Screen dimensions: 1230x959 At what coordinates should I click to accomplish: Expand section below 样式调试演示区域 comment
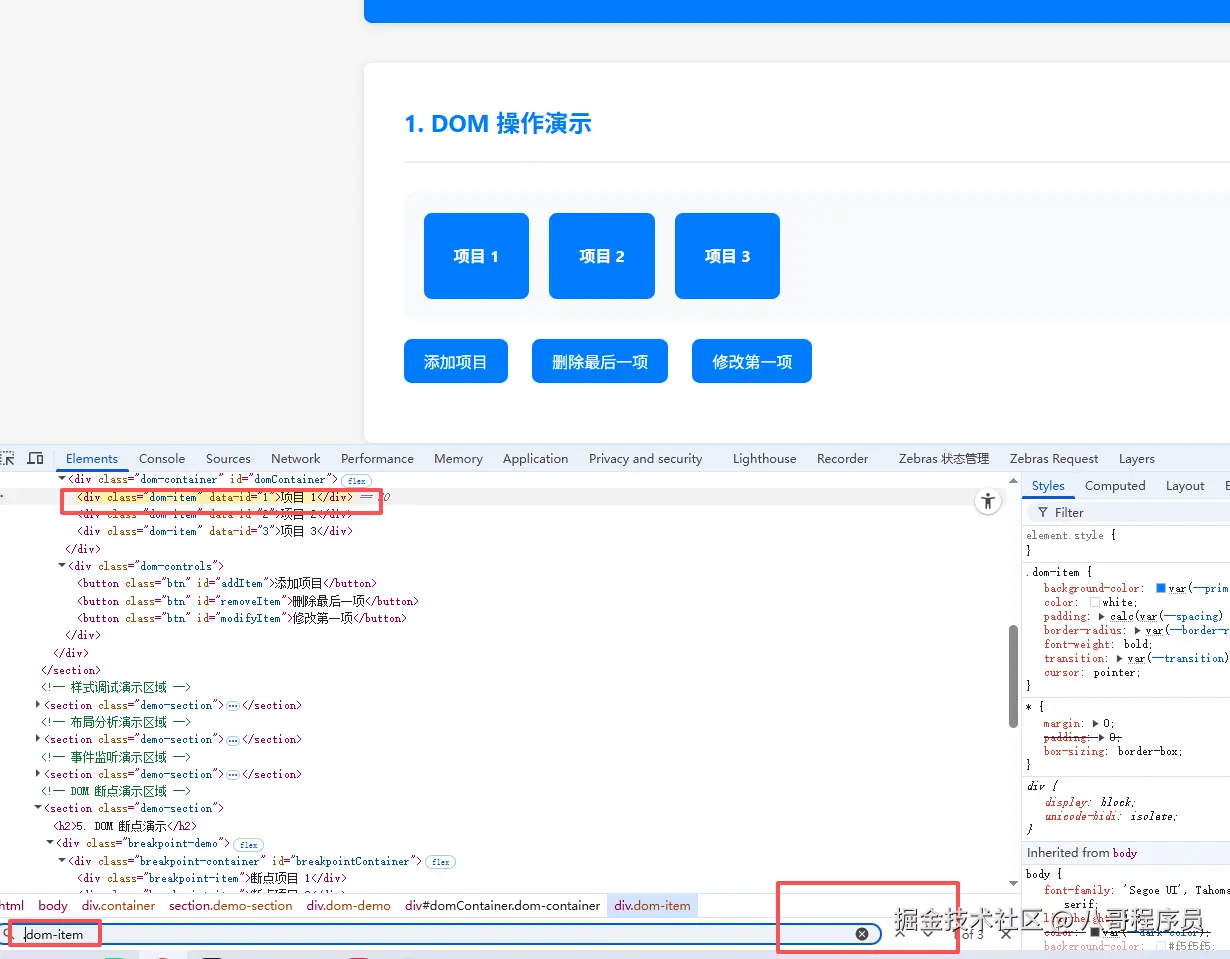[x=38, y=705]
